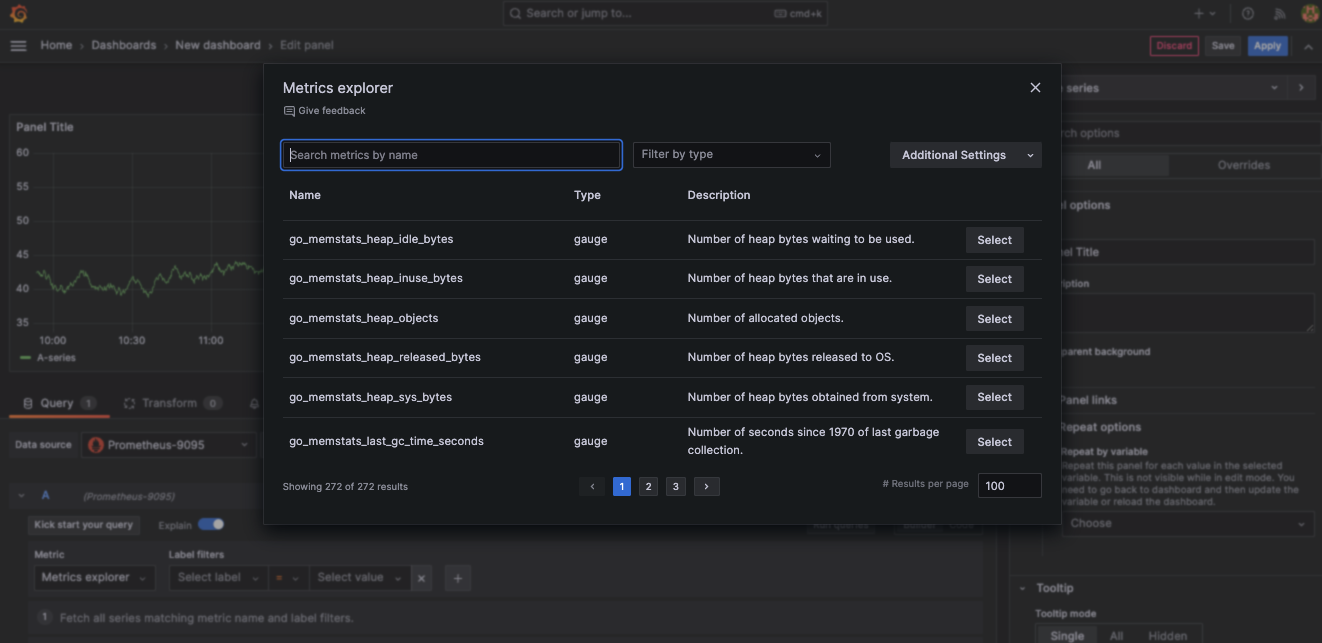Open the Filter by type dropdown

pos(731,154)
